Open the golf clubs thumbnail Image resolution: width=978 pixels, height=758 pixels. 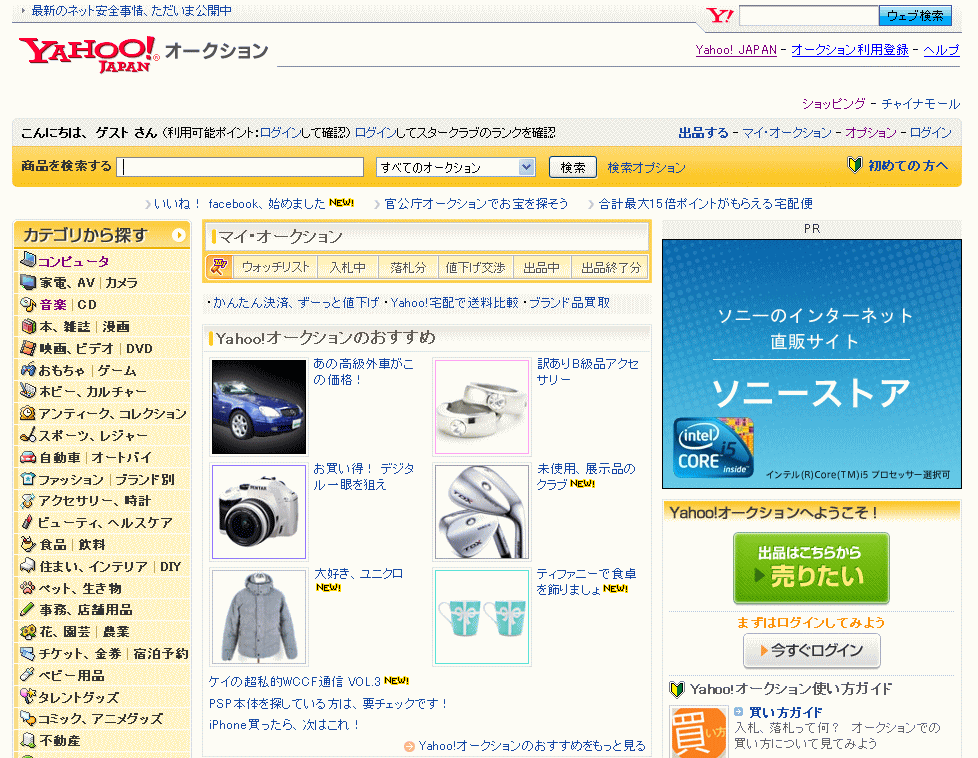click(x=482, y=512)
